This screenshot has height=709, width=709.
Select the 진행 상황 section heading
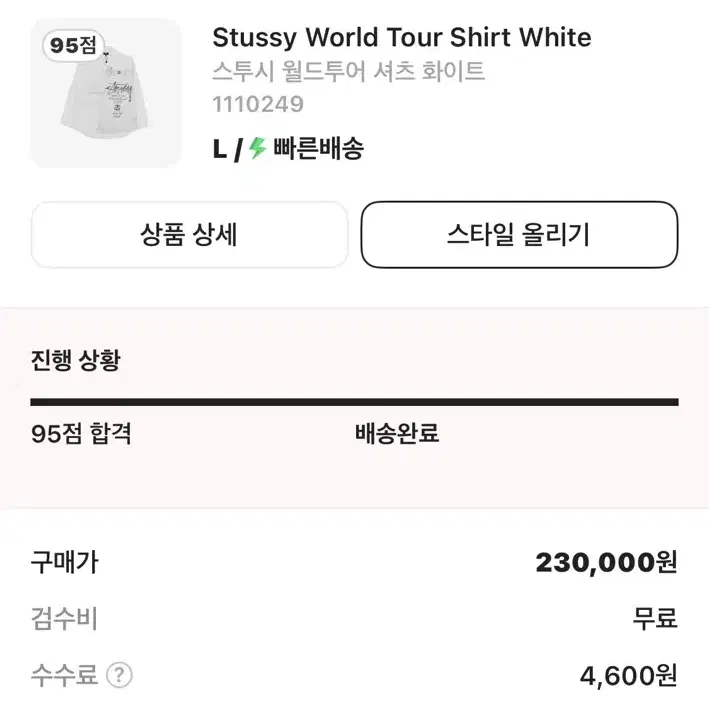coord(76,360)
